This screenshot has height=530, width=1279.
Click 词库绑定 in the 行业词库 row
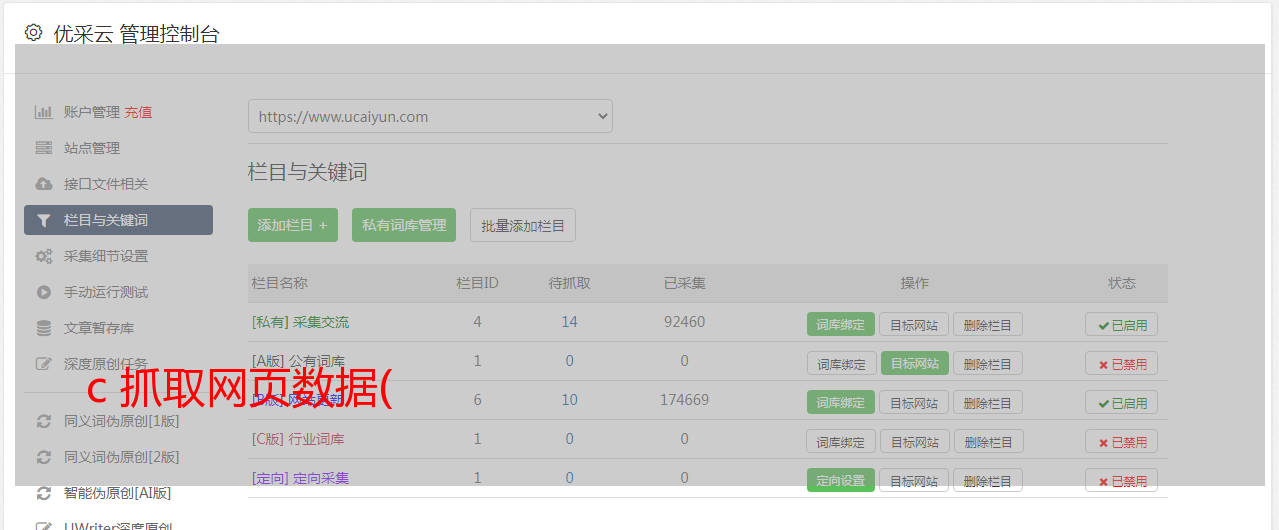[841, 441]
